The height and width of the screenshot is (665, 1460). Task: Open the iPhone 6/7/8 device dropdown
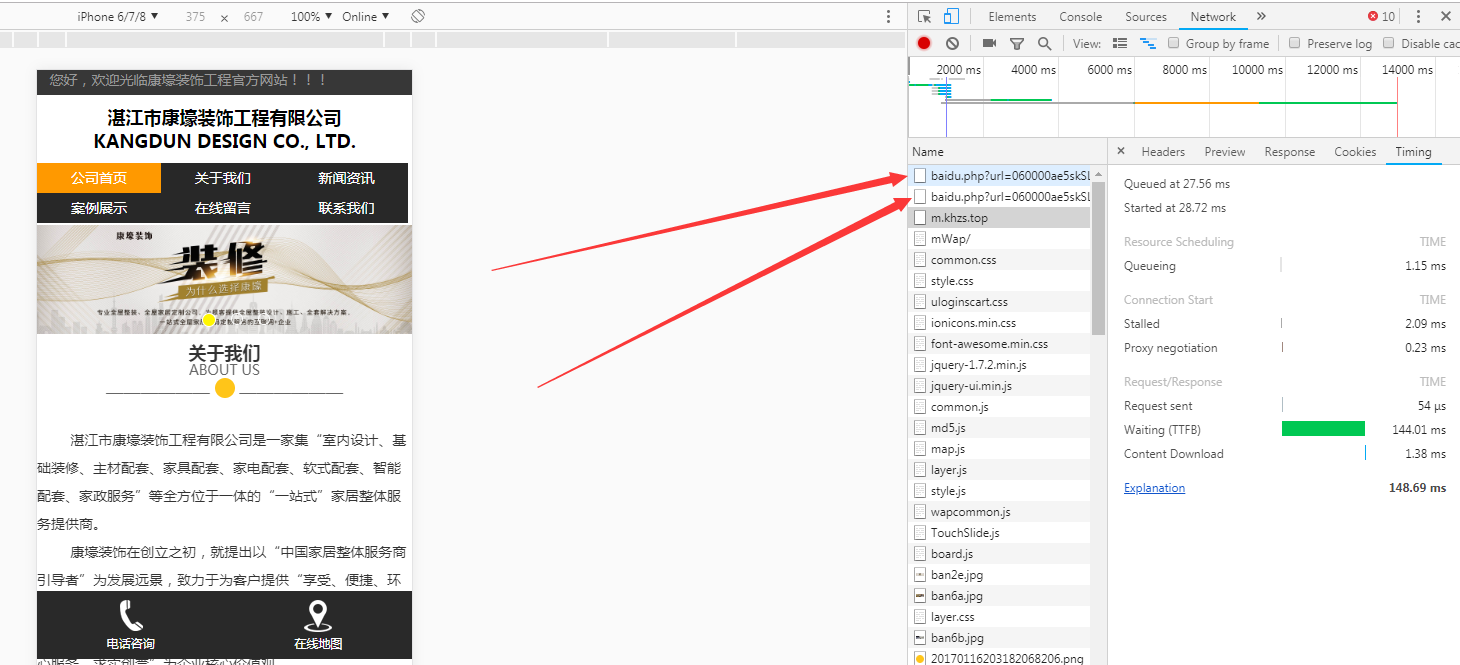pos(118,16)
